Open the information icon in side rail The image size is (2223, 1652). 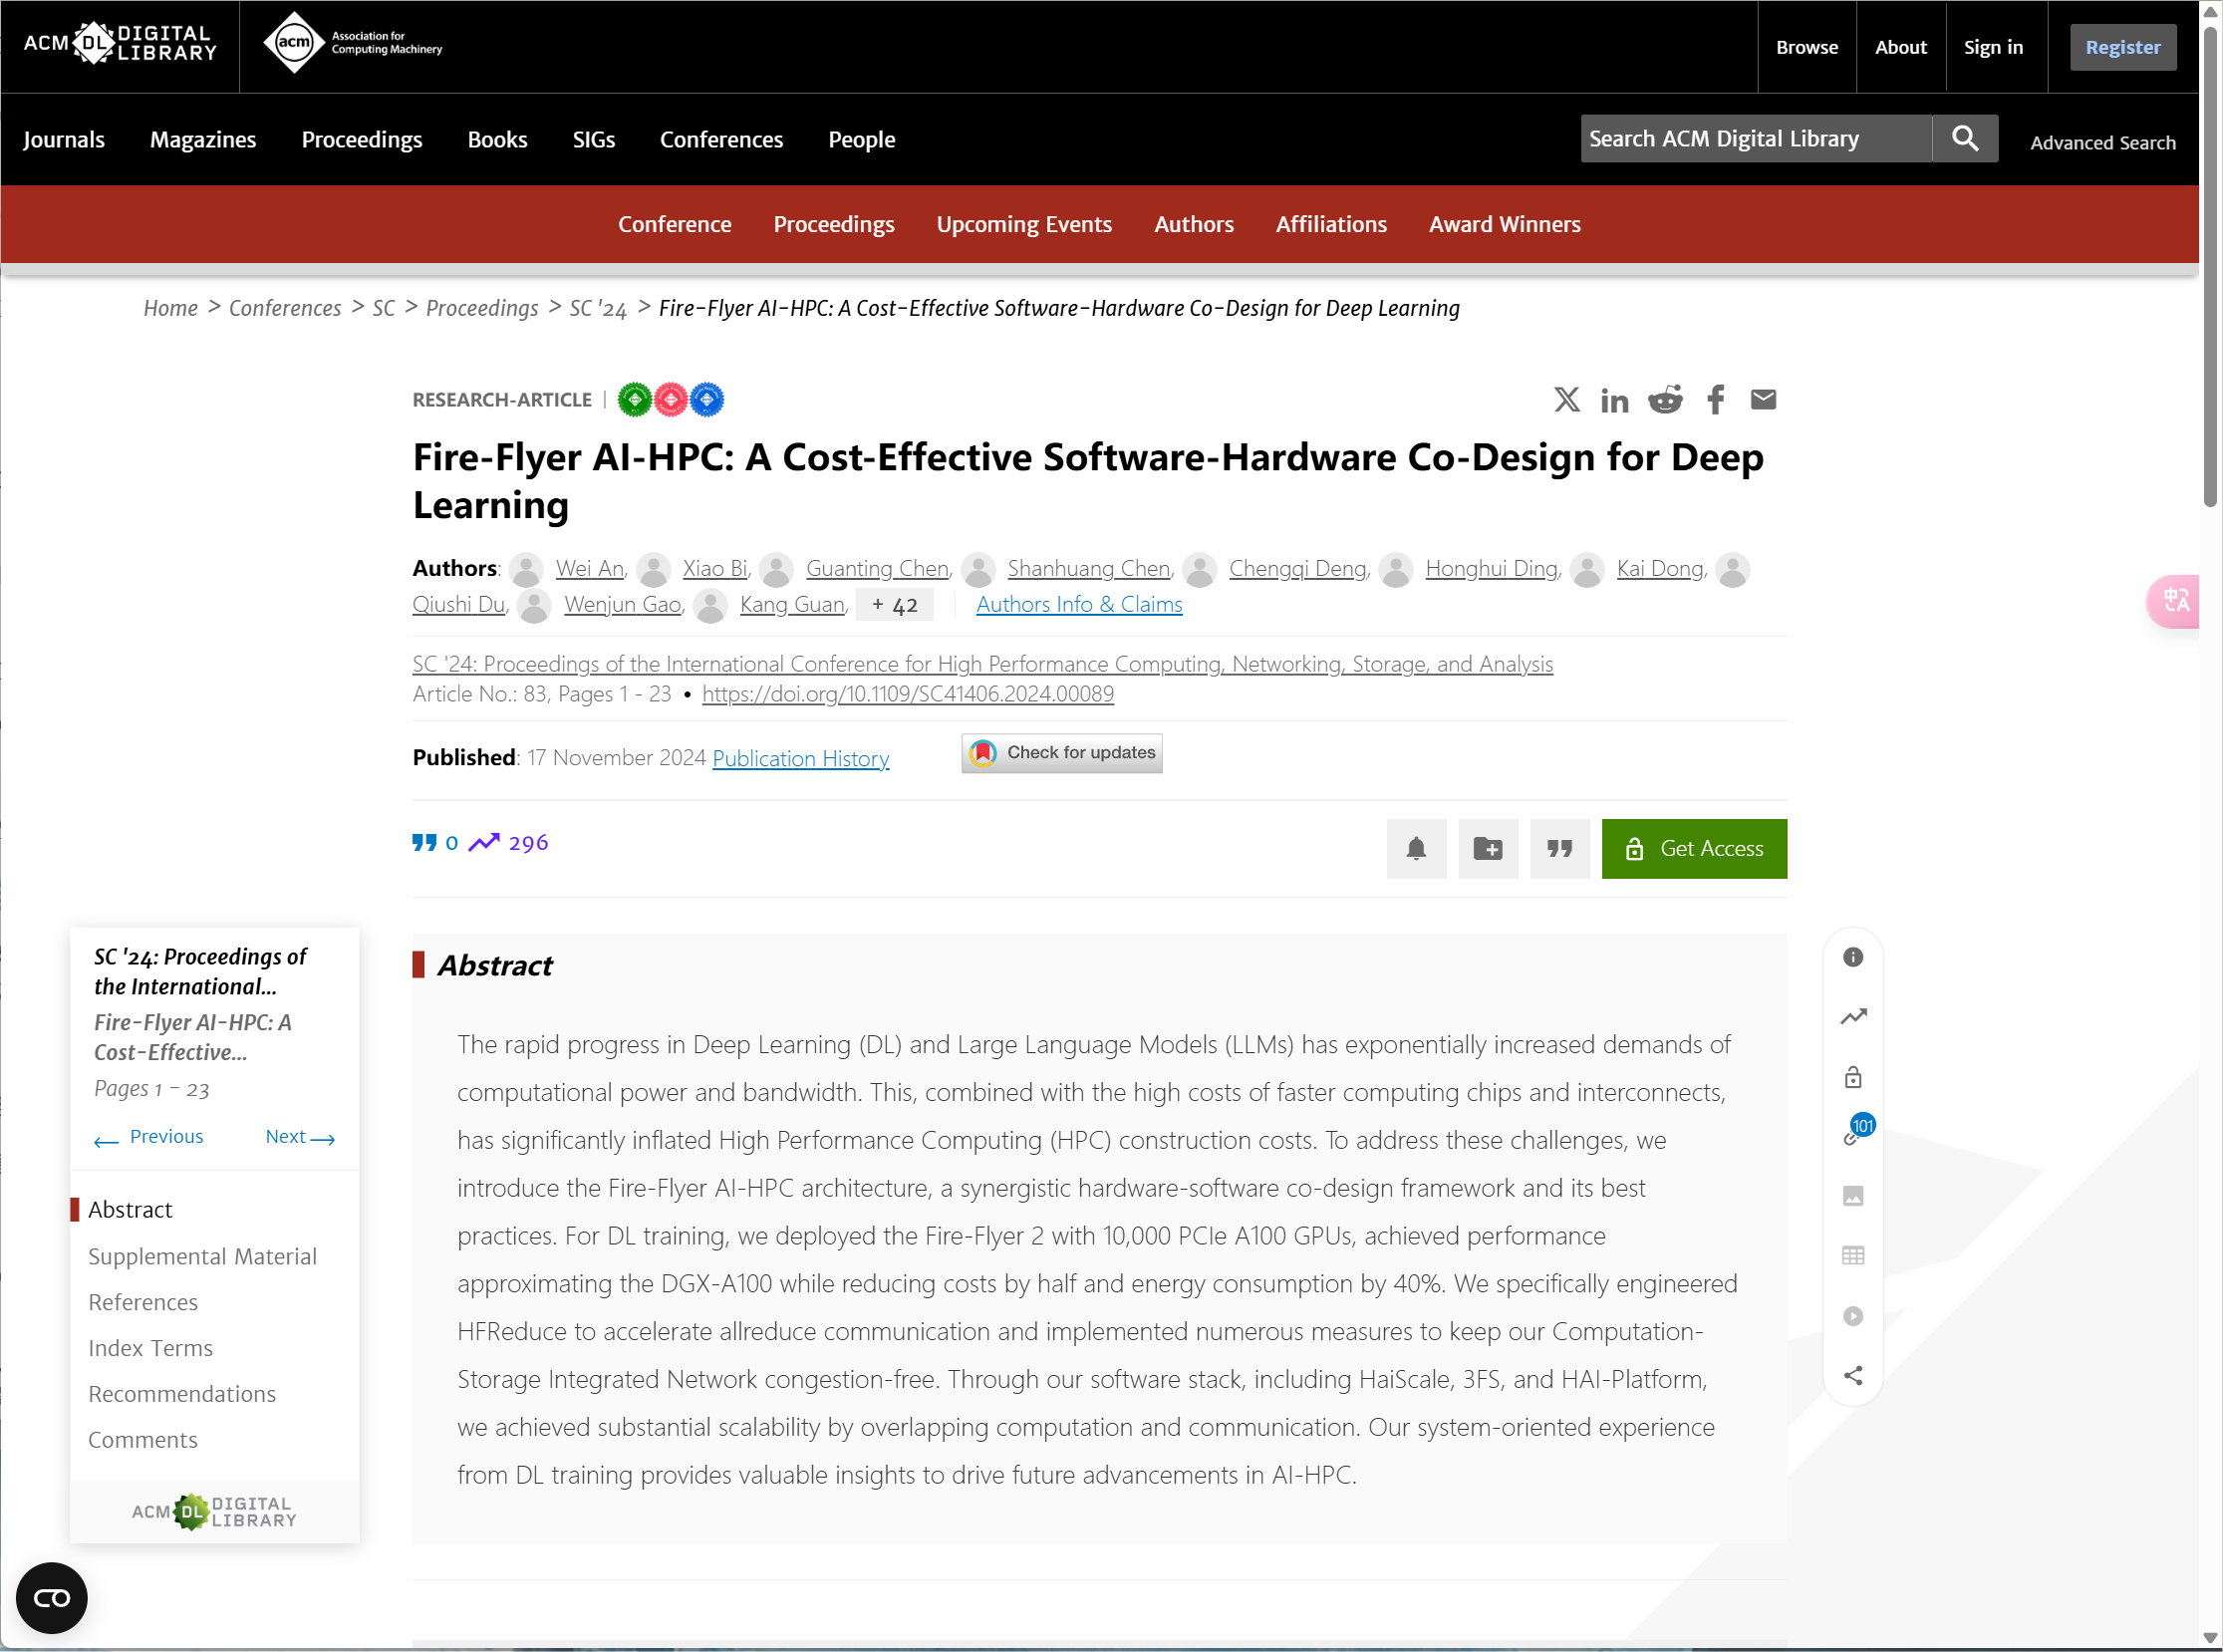click(x=1853, y=957)
